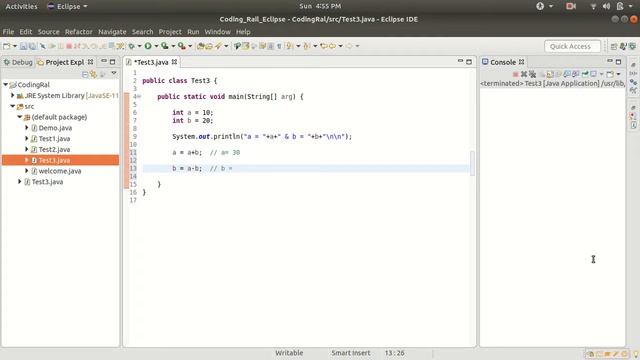The image size is (640, 360).
Task: Open the Run menu
Action: [193, 32]
